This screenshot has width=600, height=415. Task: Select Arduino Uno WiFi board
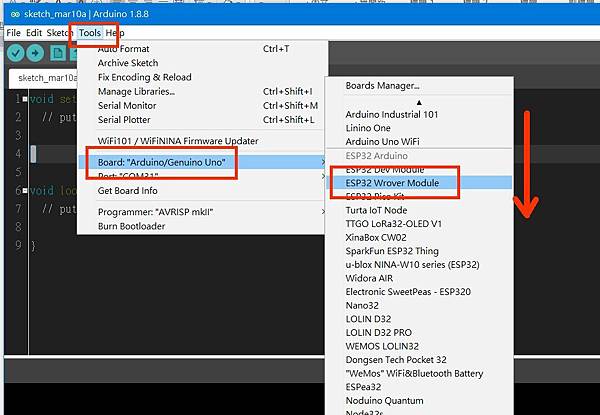[419, 142]
